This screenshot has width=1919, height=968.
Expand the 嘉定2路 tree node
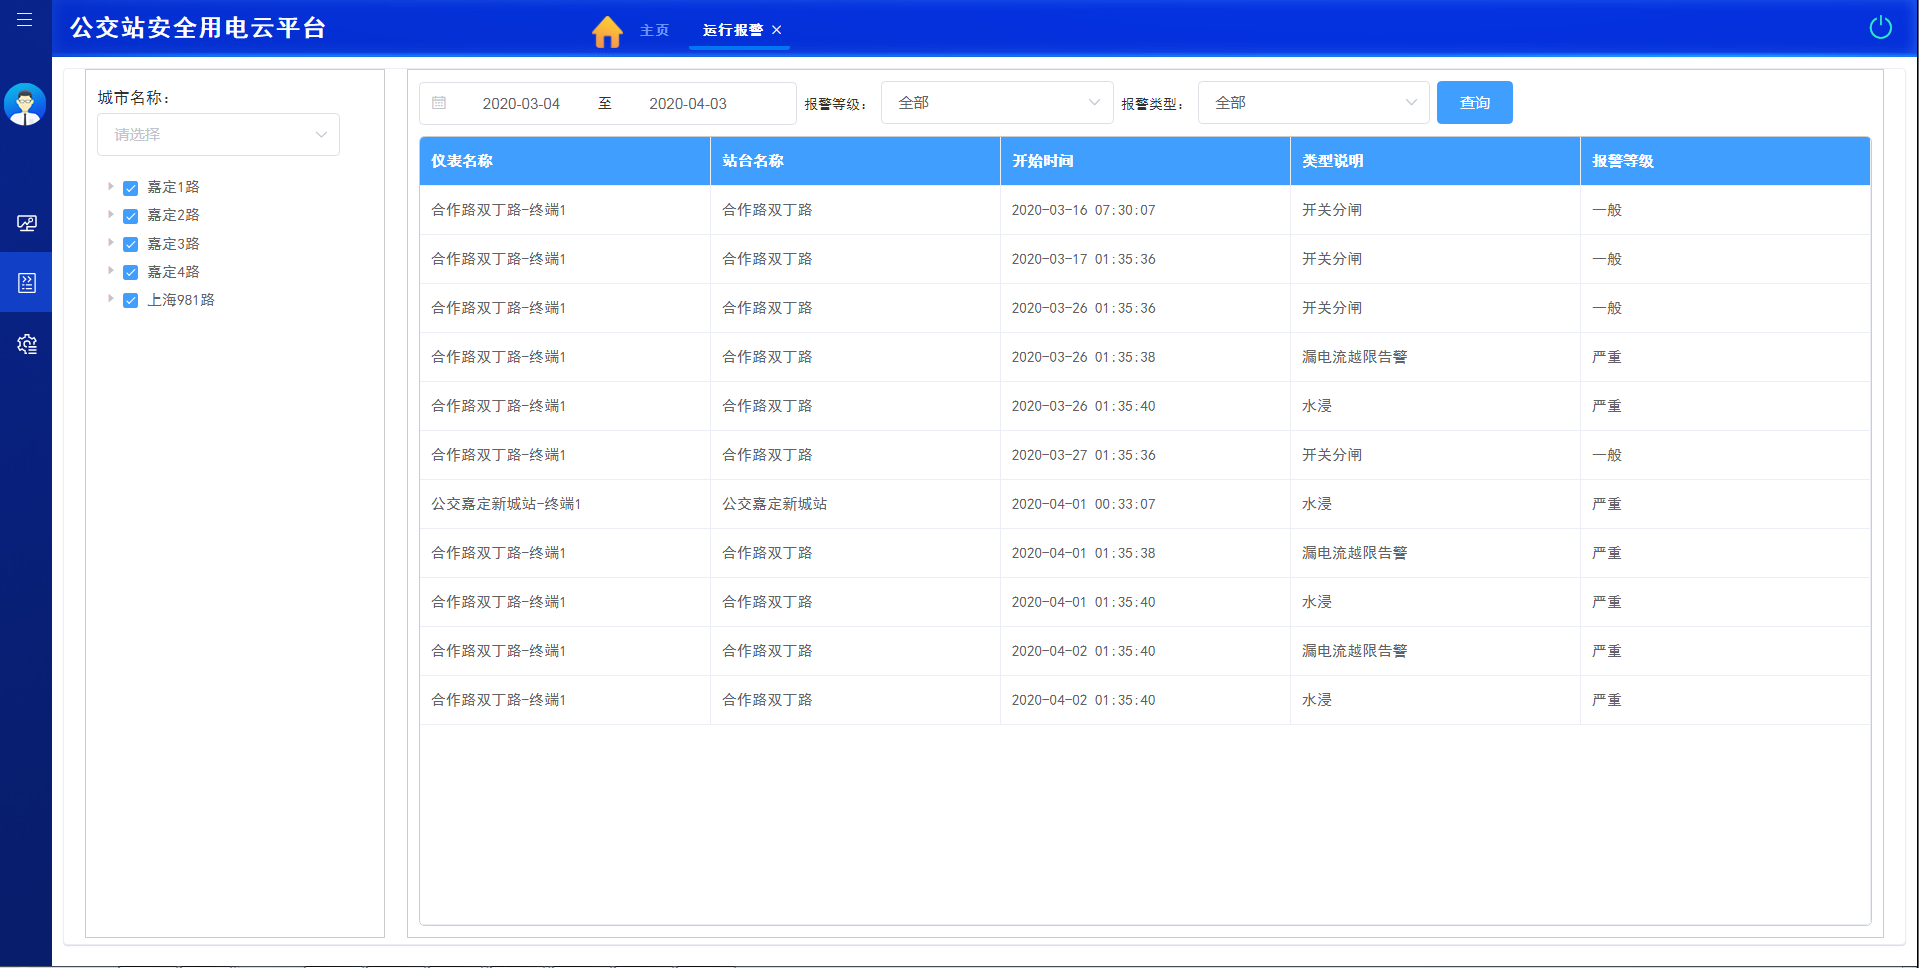[x=111, y=215]
